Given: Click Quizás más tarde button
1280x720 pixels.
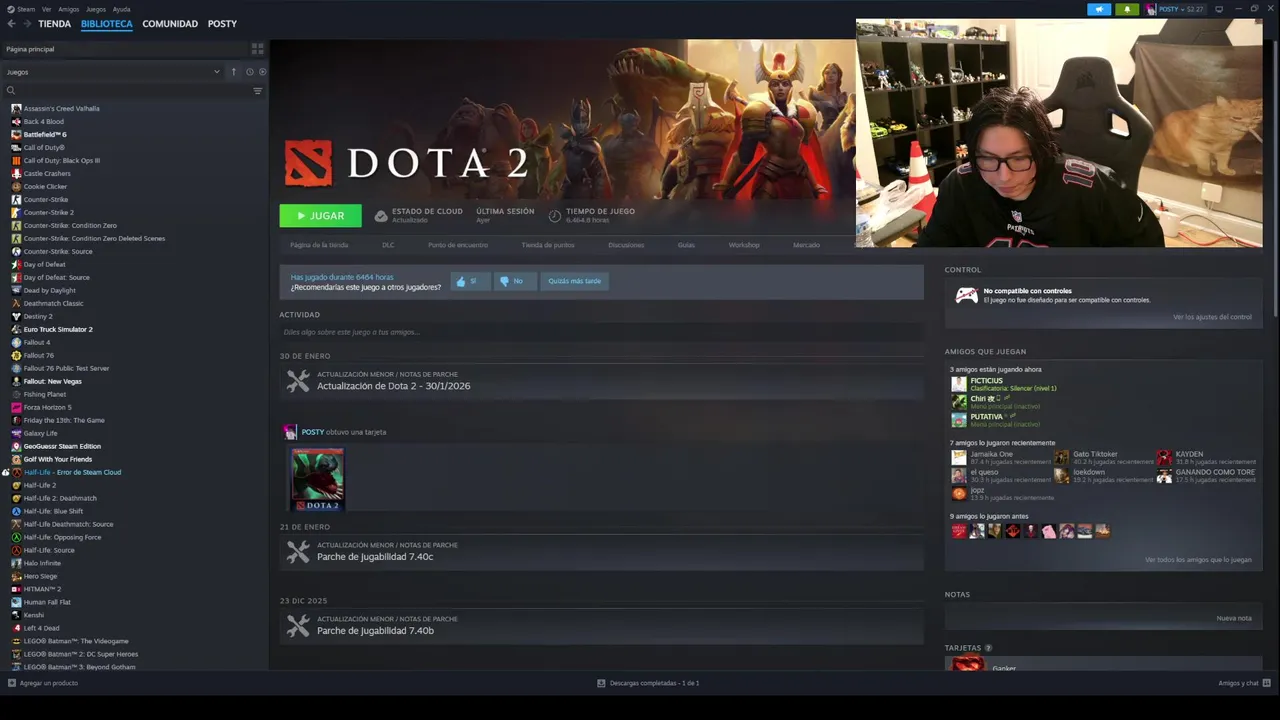Looking at the screenshot, I should click(x=575, y=281).
